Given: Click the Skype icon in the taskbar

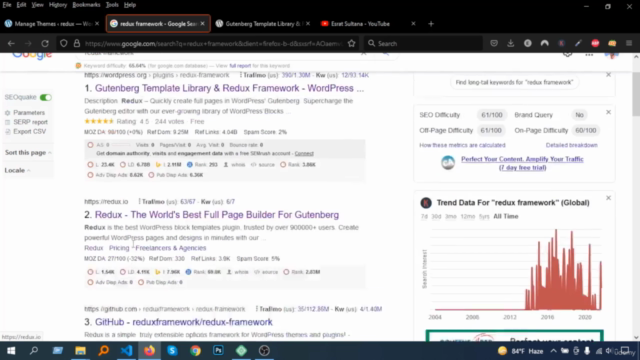Looking at the screenshot, I should (x=172, y=351).
